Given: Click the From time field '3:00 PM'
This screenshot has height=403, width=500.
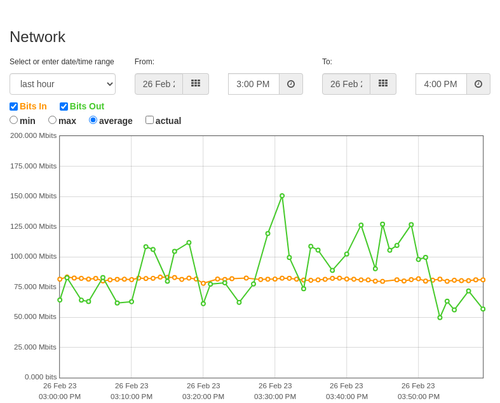Looking at the screenshot, I should (x=253, y=84).
